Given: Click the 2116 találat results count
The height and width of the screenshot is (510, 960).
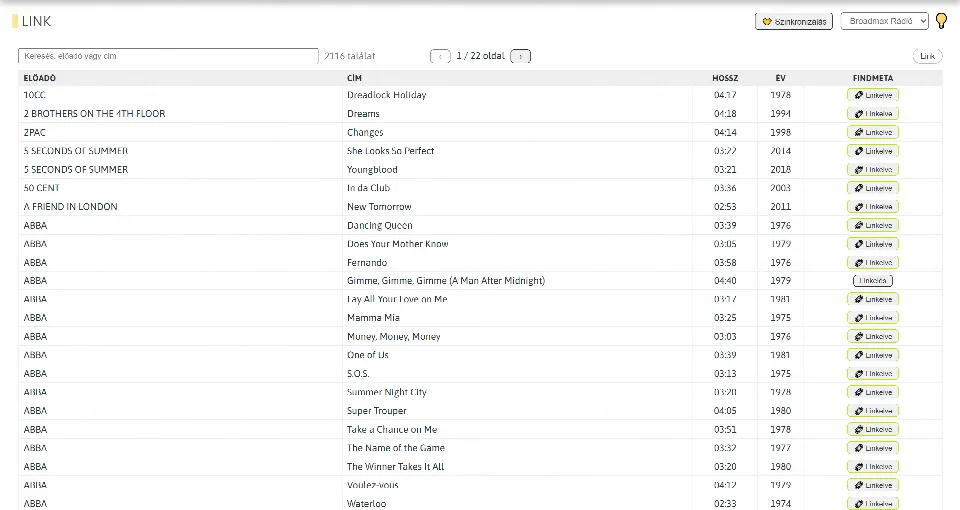Looking at the screenshot, I should pos(350,56).
